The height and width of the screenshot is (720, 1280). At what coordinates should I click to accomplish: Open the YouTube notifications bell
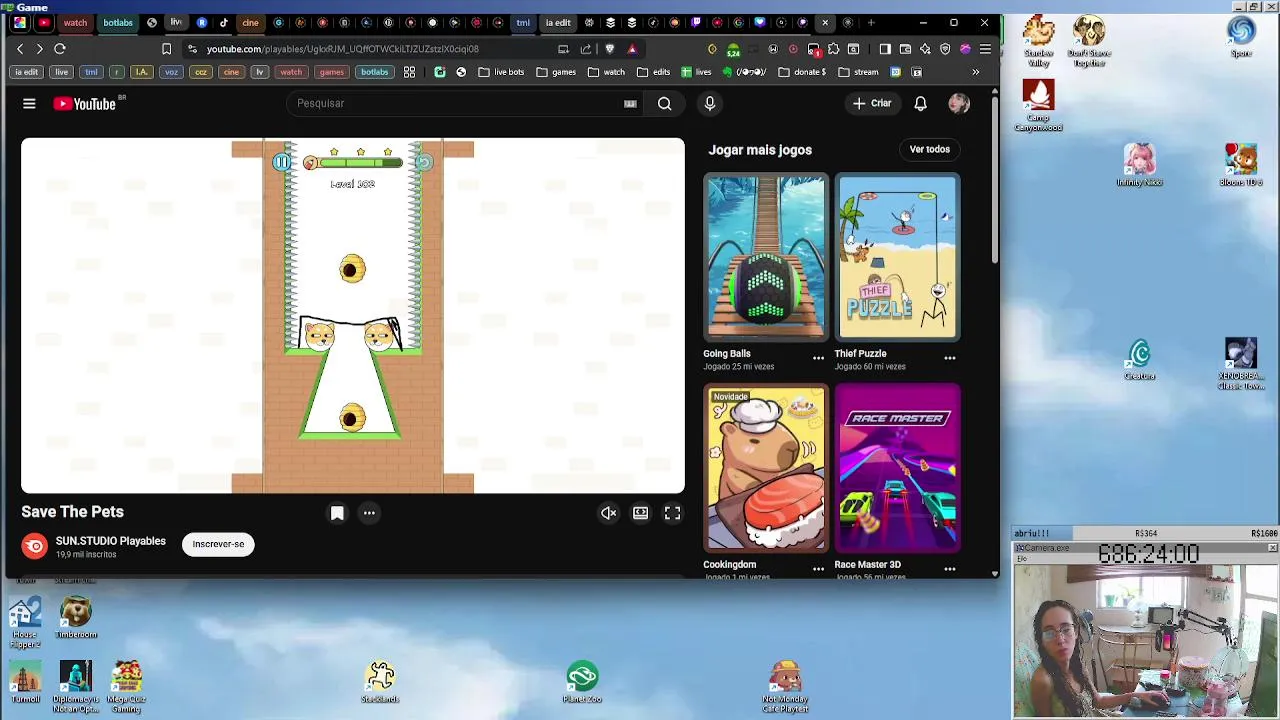[920, 103]
